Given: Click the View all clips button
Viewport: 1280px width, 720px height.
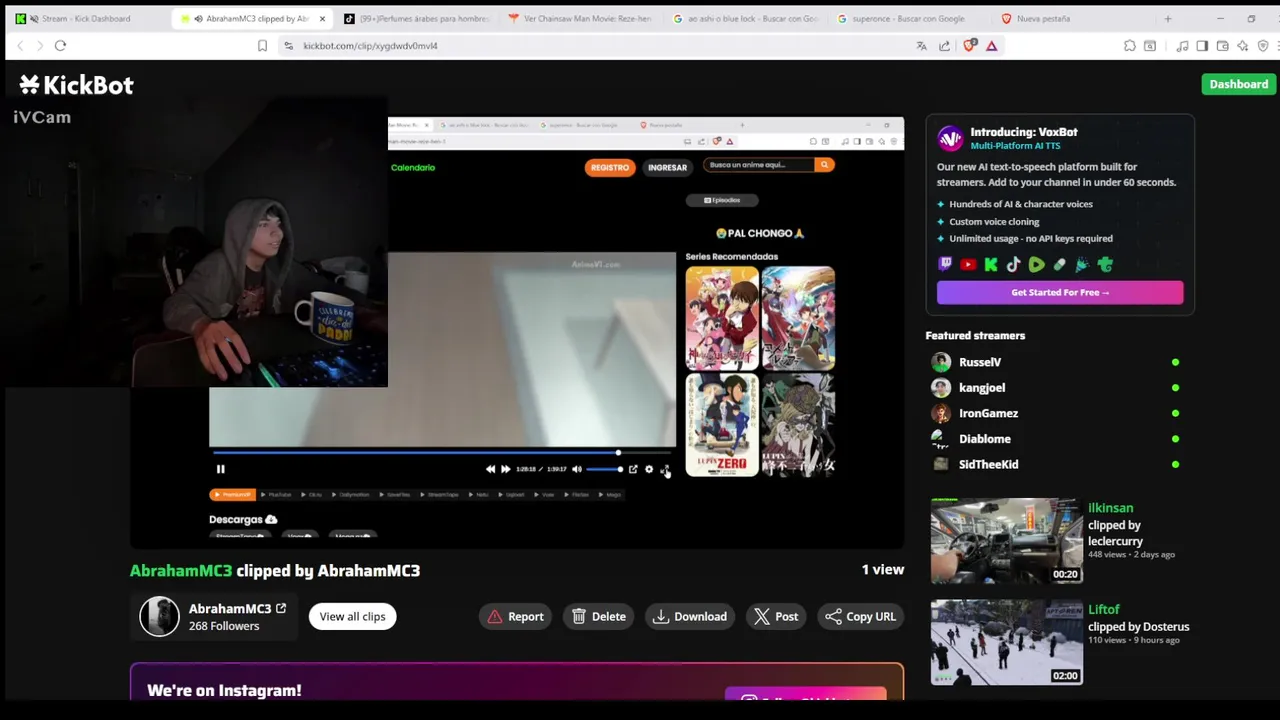Looking at the screenshot, I should (x=352, y=616).
